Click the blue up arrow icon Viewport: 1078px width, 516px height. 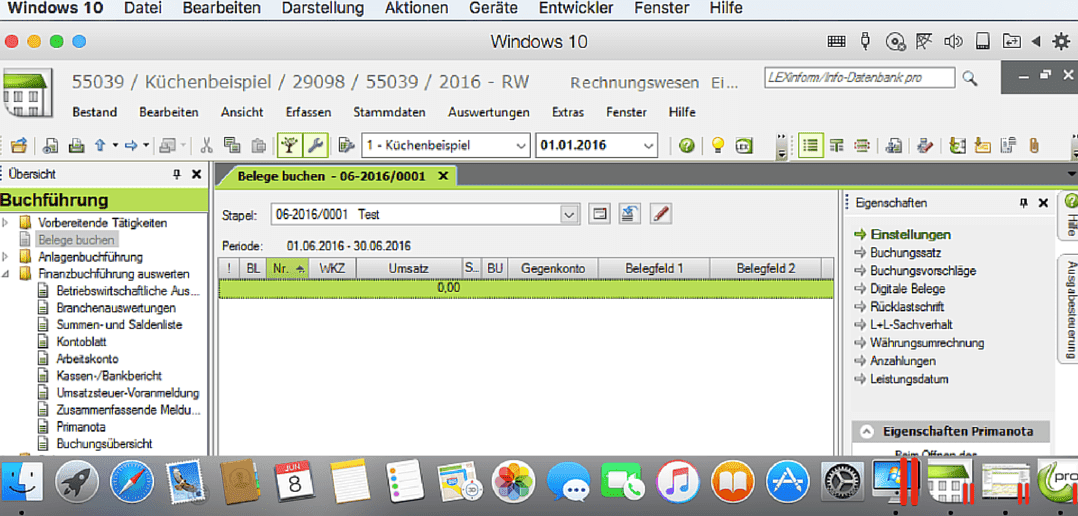99,146
